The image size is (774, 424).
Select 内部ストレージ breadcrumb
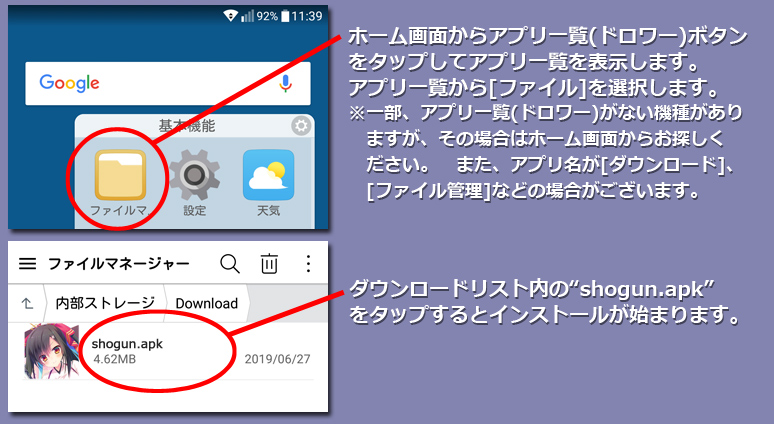point(105,303)
